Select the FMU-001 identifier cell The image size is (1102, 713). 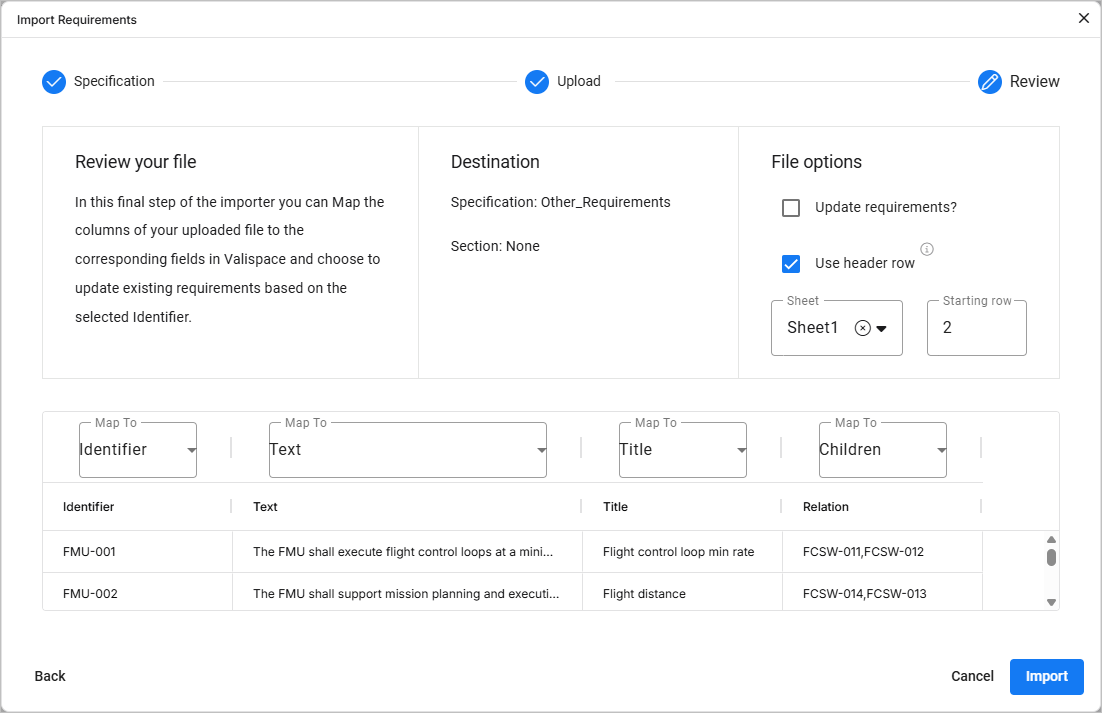[90, 552]
